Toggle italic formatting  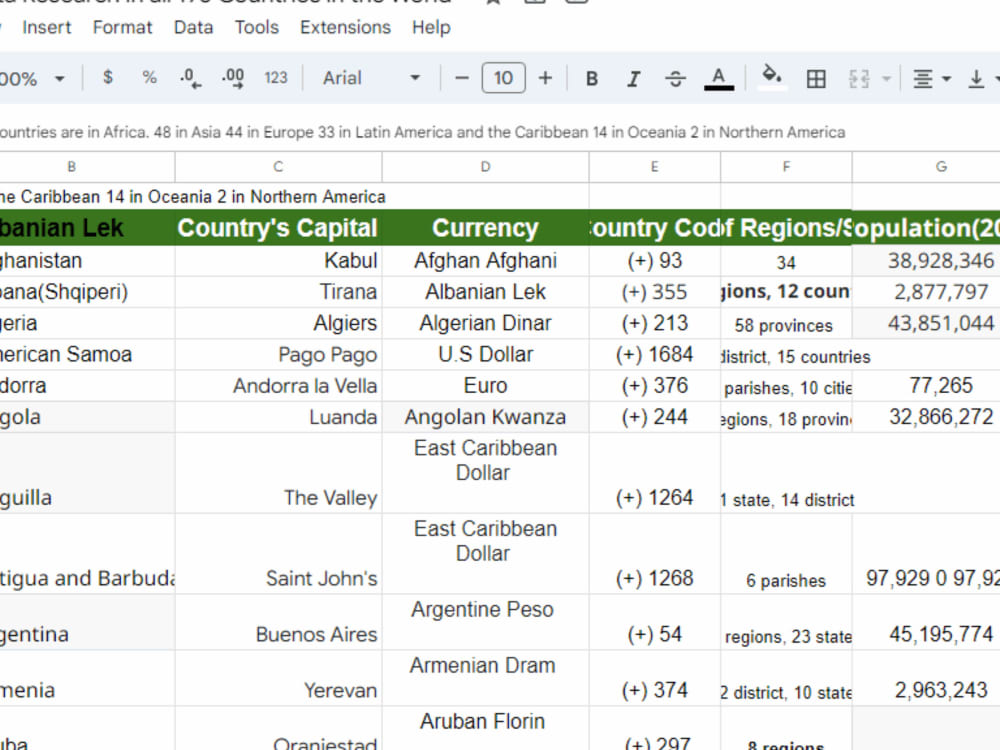coord(633,77)
